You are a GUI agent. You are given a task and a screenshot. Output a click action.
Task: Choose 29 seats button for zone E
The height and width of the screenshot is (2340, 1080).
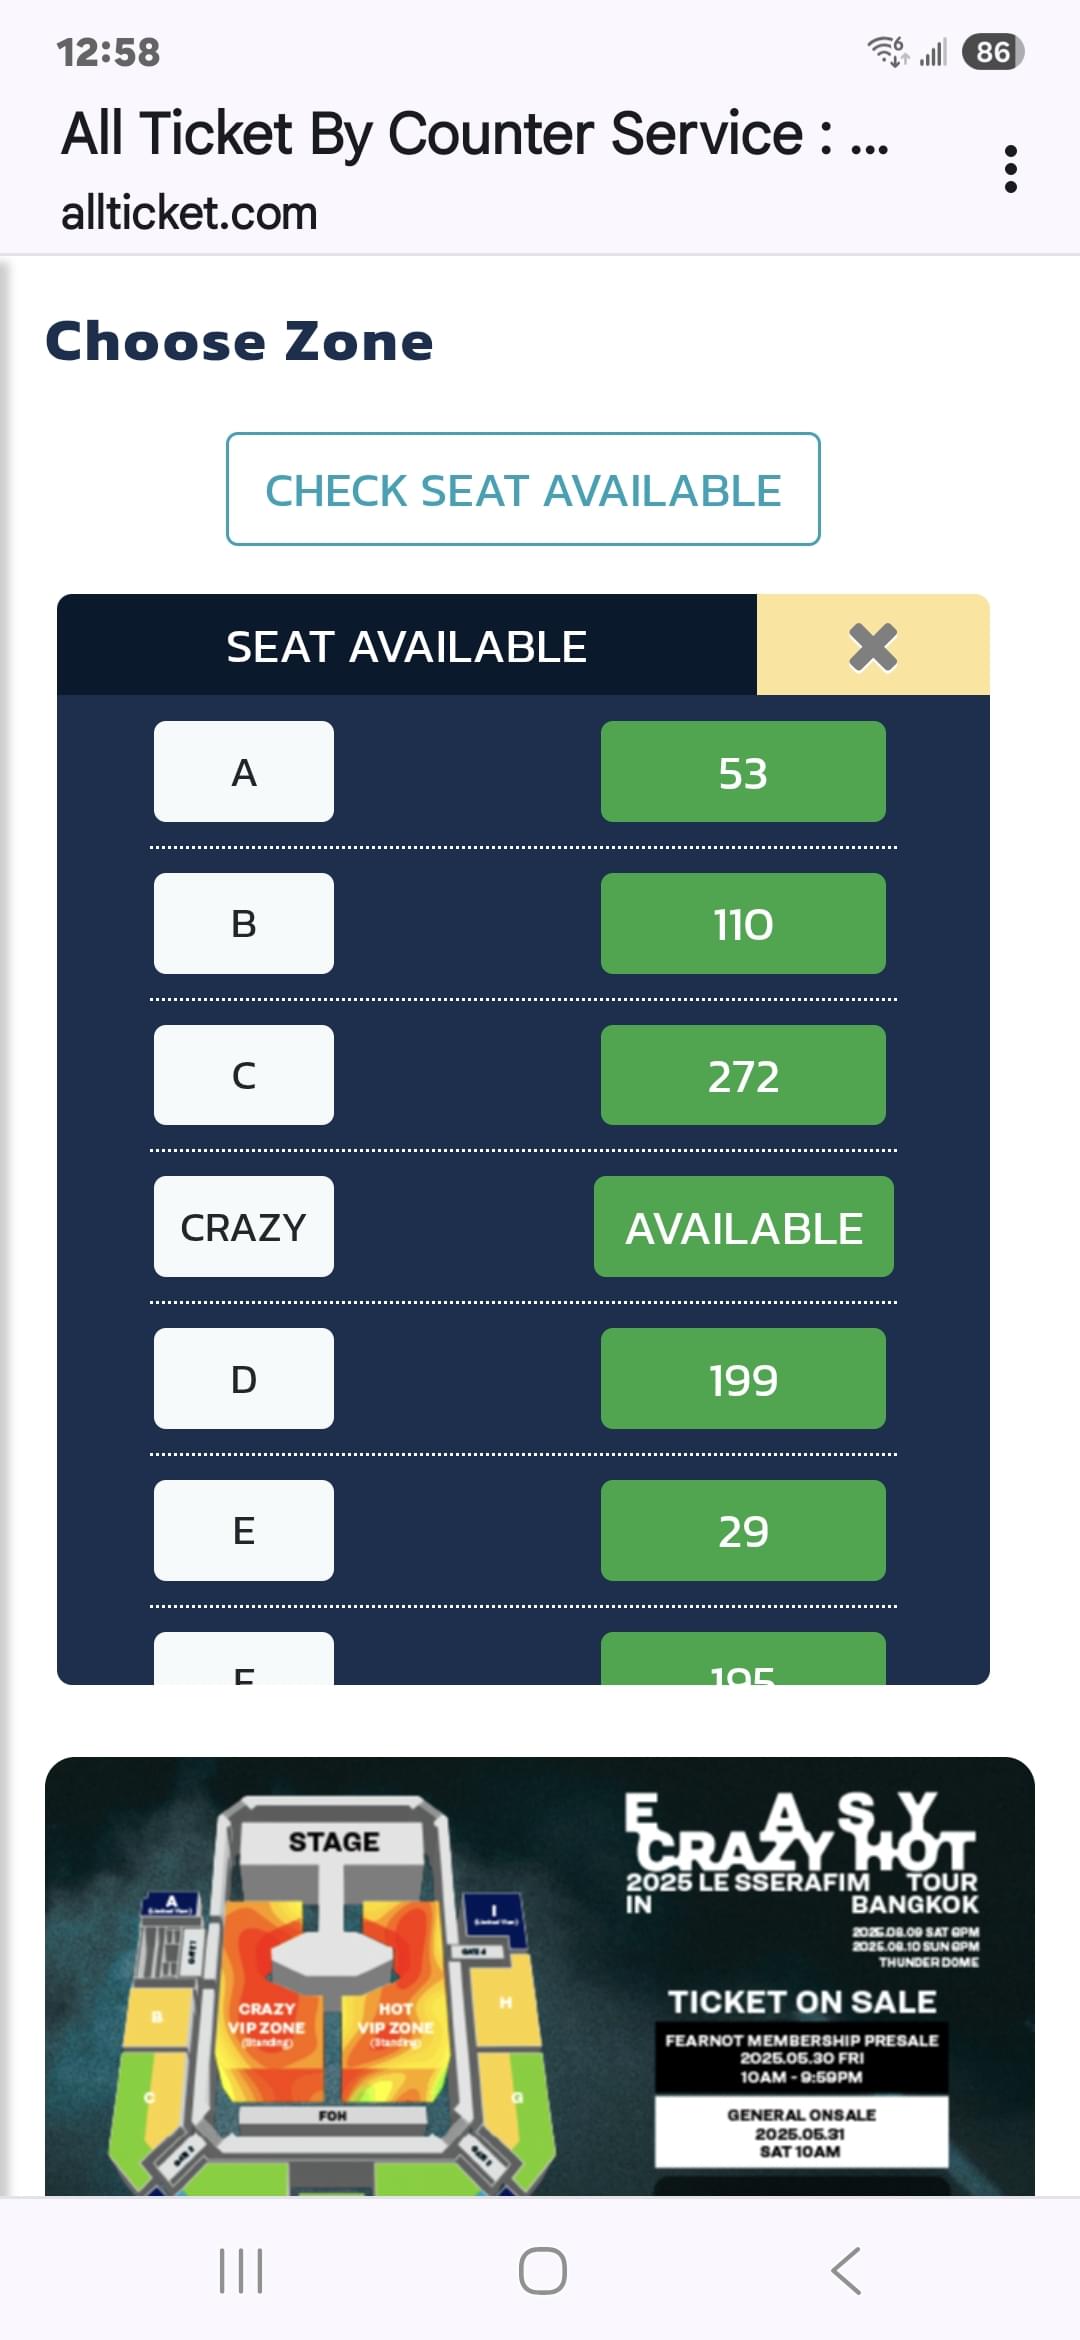point(743,1531)
